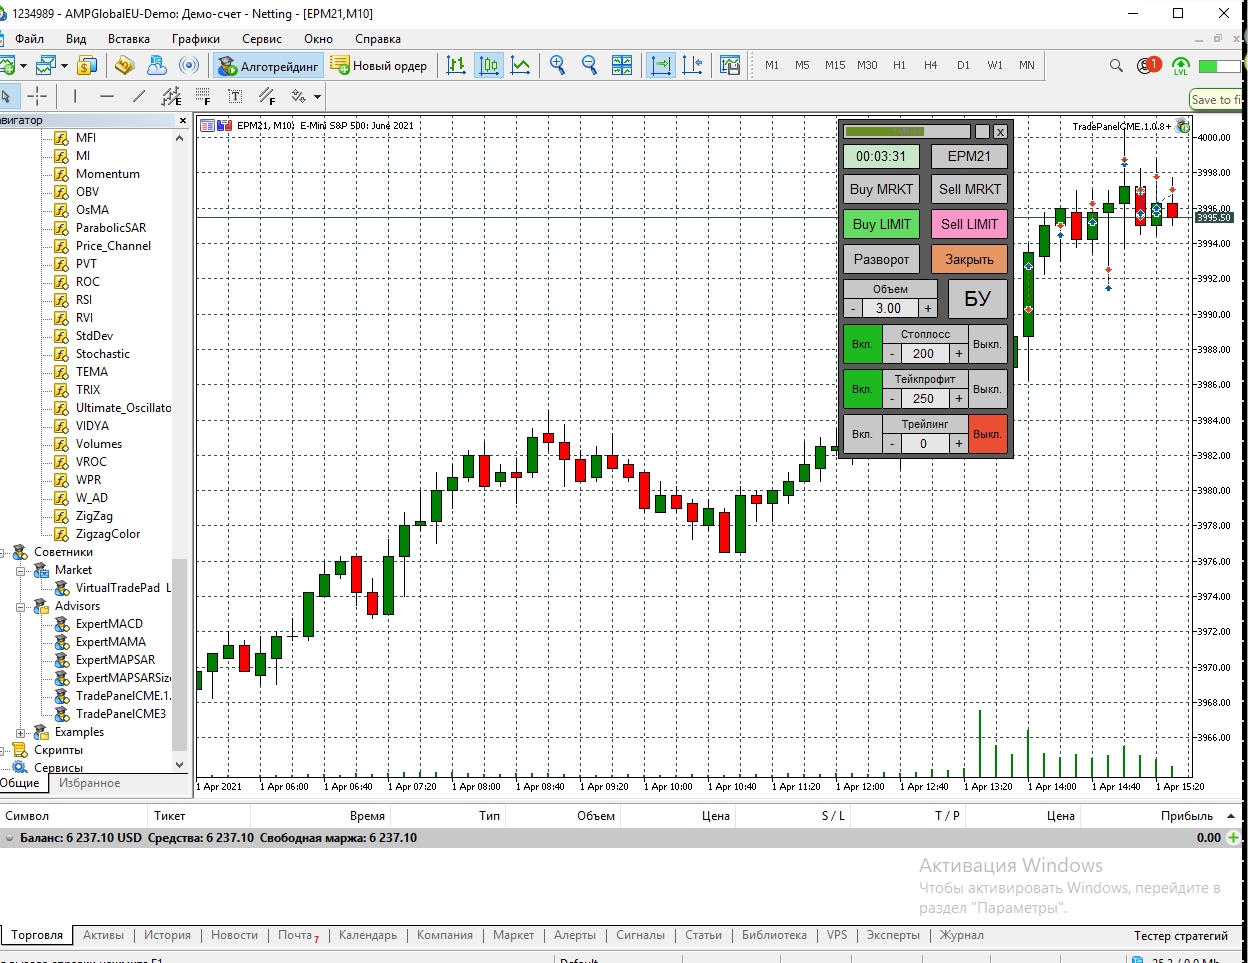The image size is (1248, 963).
Task: Click the Новый ордер button
Action: 380,66
